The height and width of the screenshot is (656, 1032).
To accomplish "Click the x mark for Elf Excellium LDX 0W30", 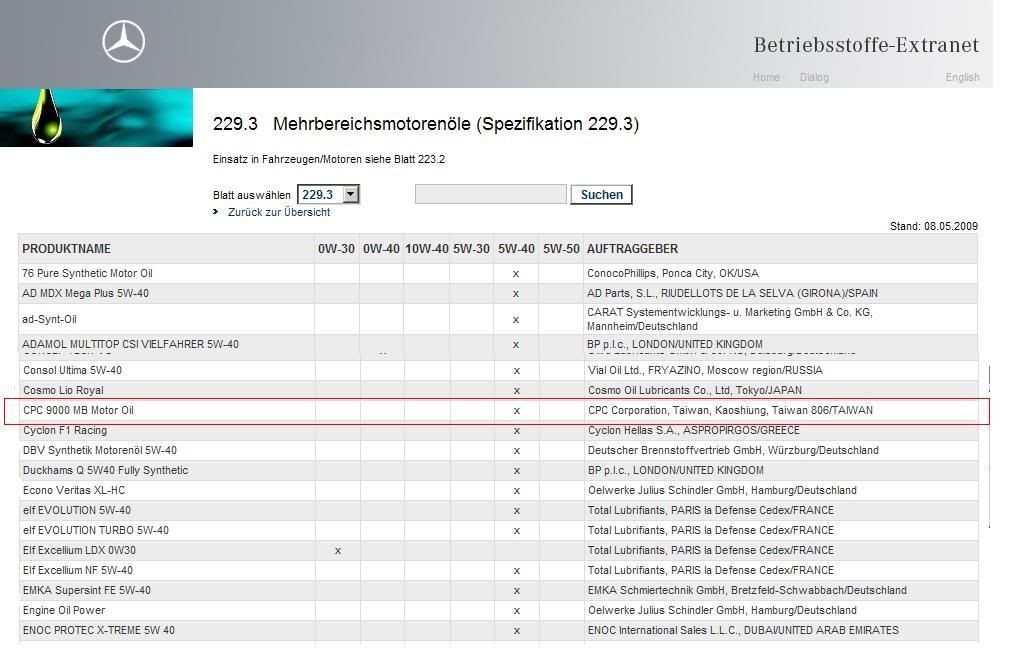I will pos(338,550).
